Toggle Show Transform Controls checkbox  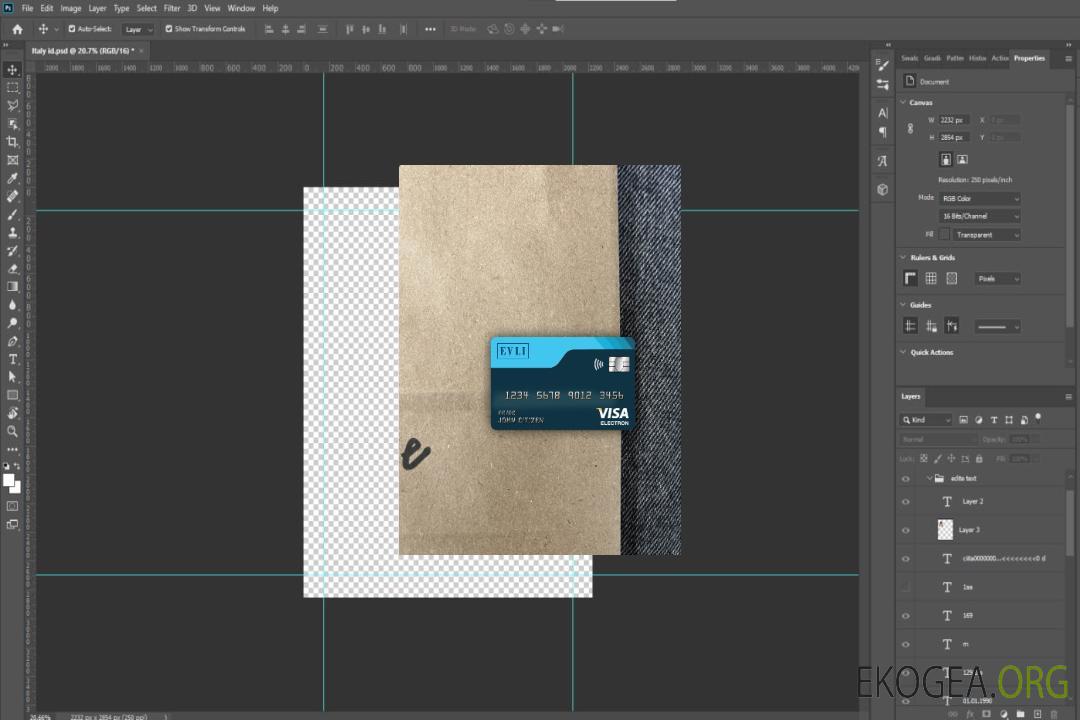[x=169, y=29]
